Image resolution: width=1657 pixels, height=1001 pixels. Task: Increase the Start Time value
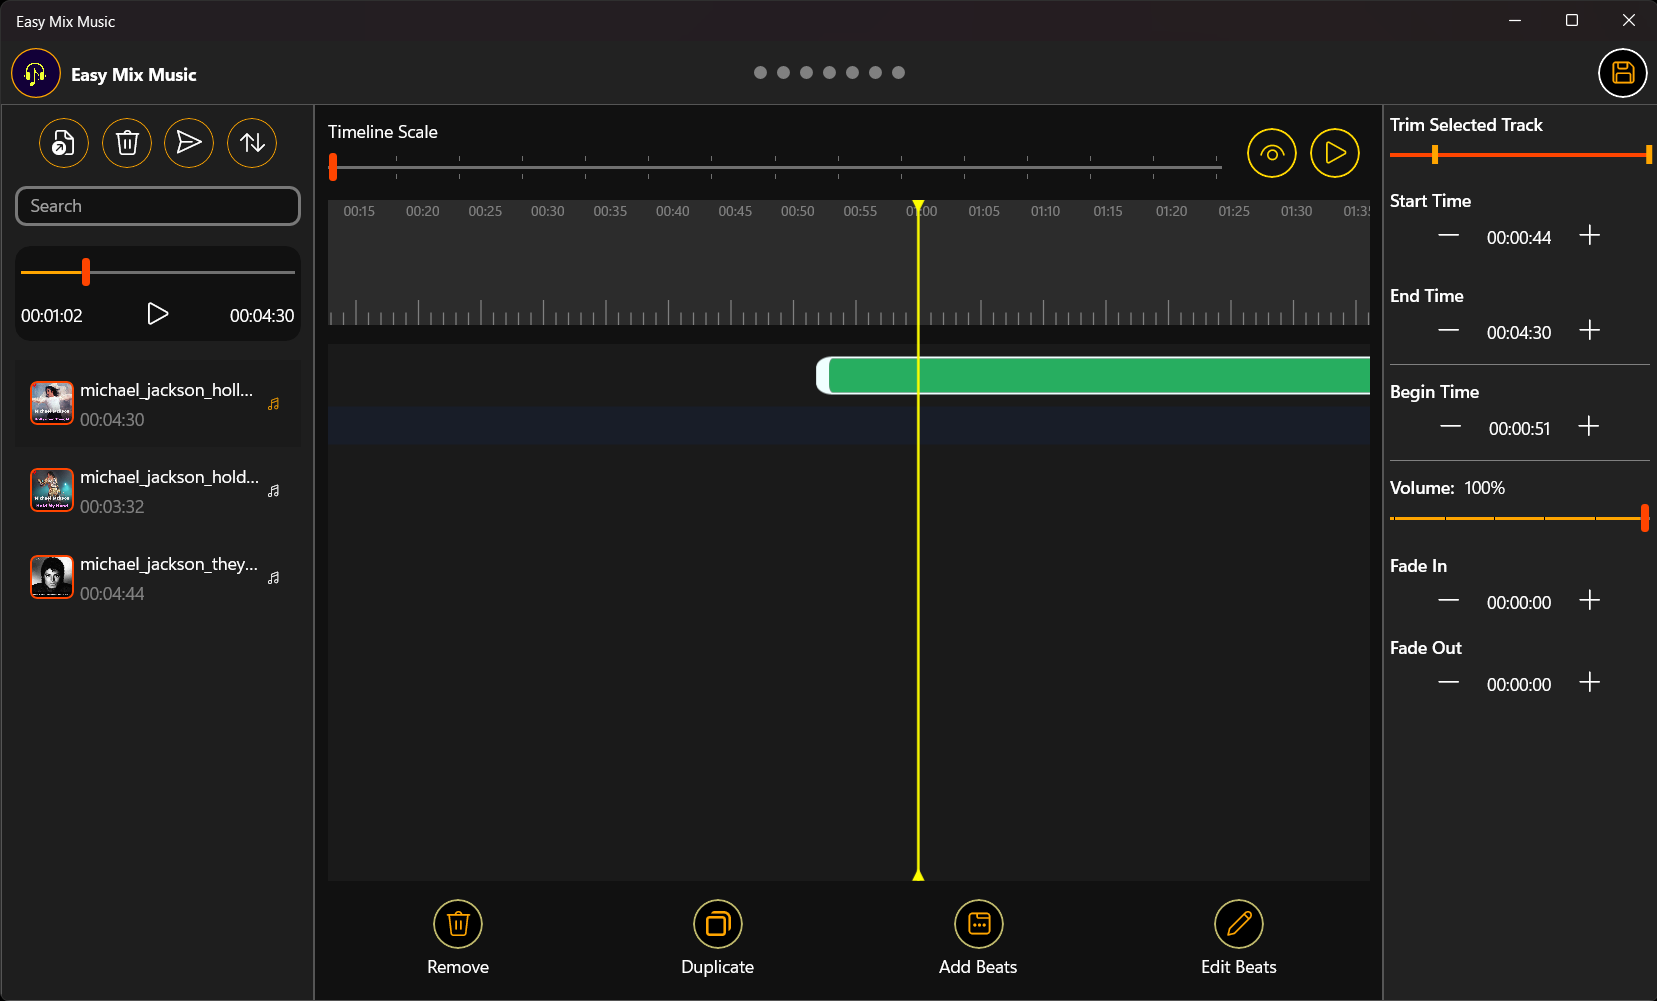[x=1590, y=235]
